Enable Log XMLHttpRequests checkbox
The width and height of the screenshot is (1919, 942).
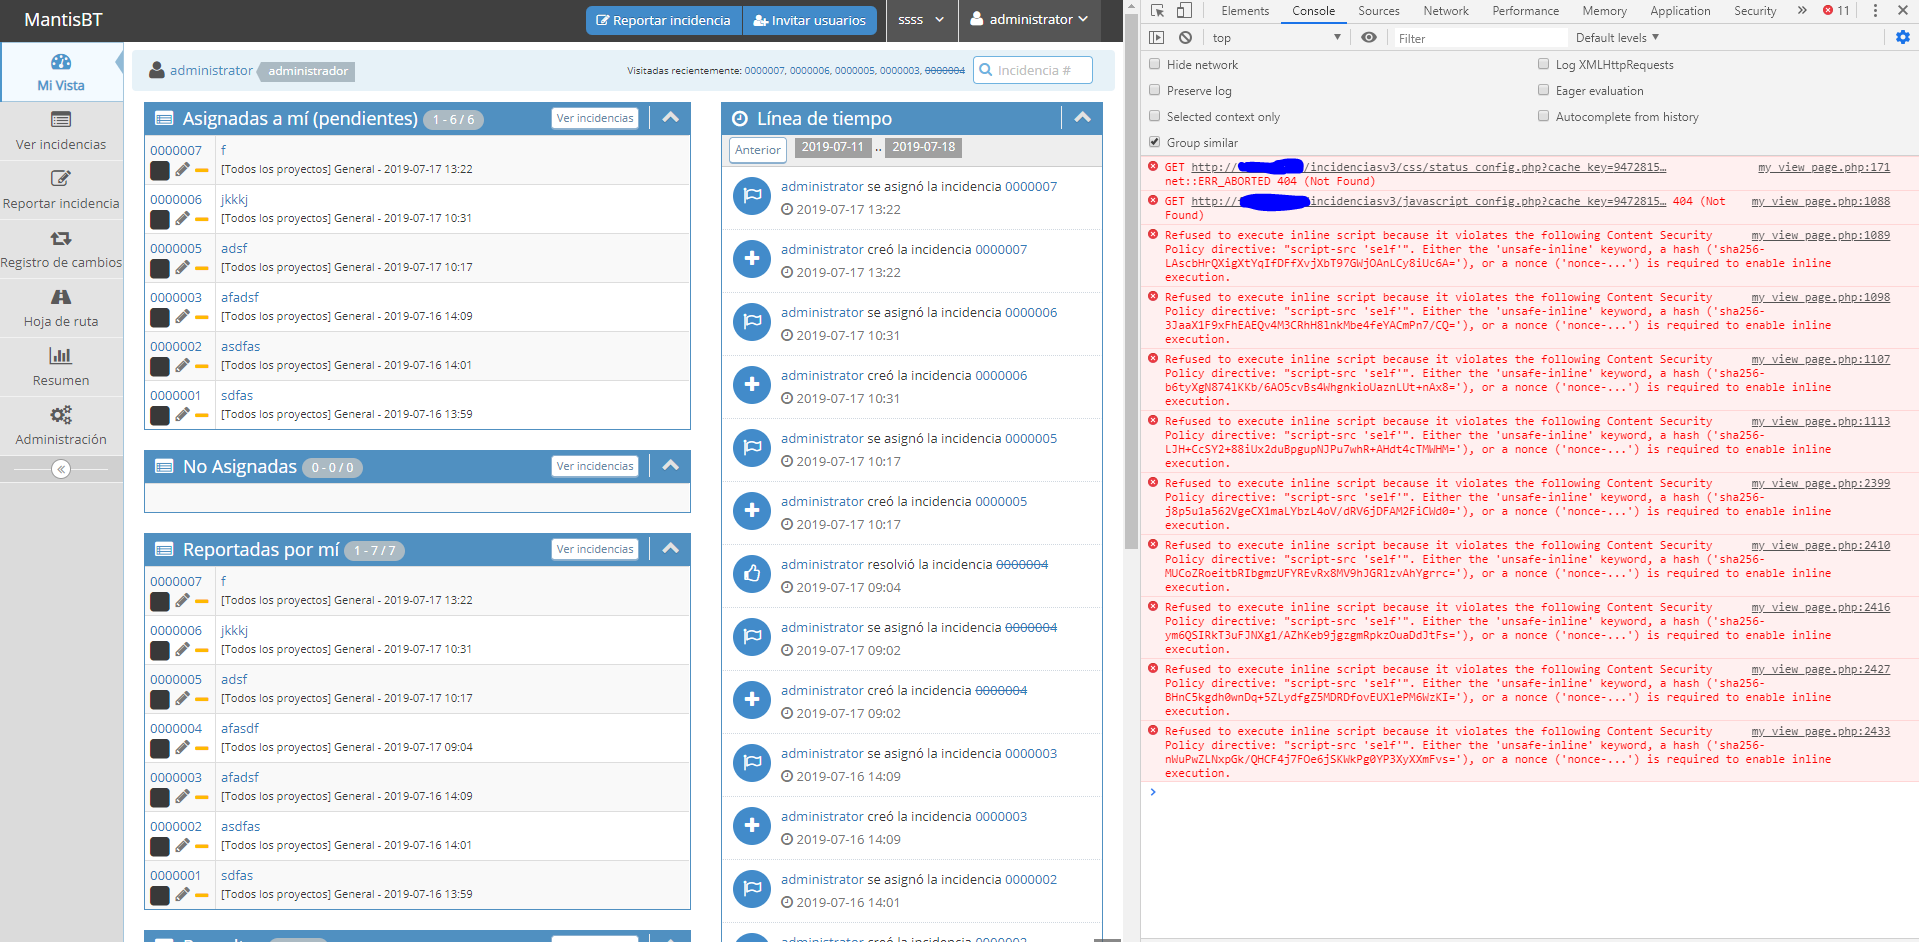point(1544,64)
